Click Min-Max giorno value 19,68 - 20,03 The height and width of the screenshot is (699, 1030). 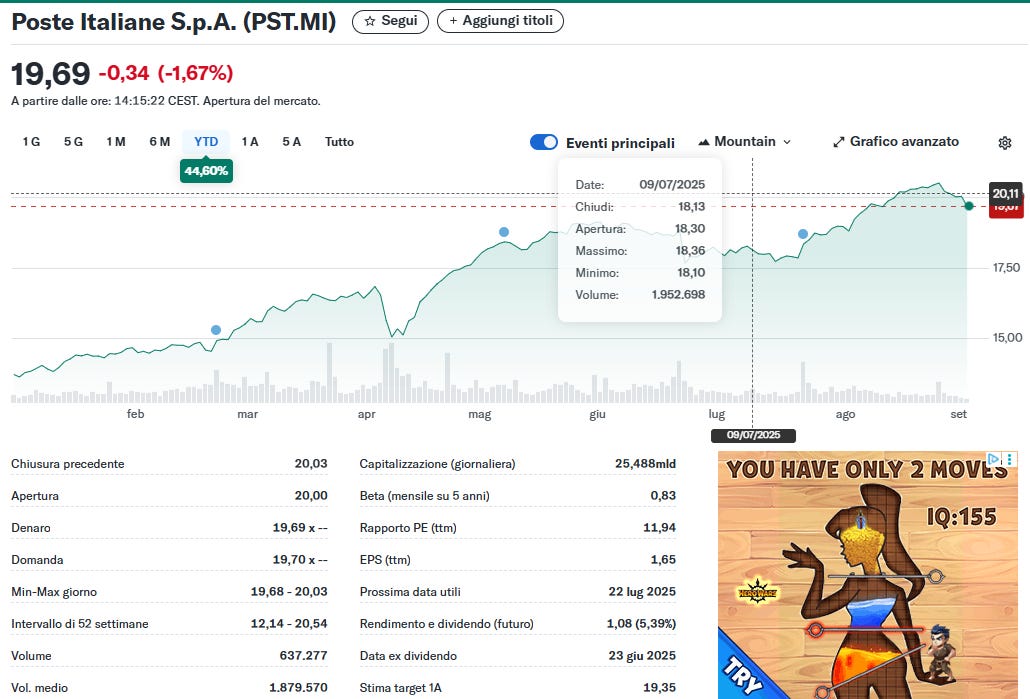[x=289, y=592]
